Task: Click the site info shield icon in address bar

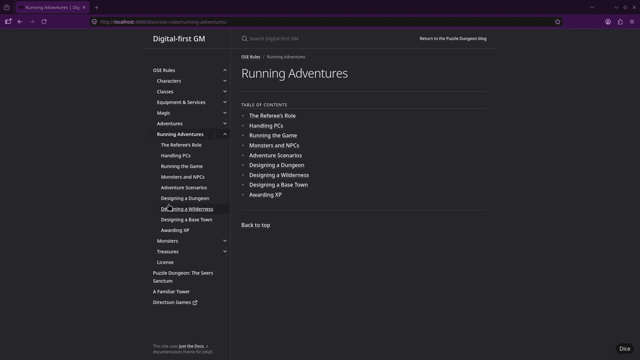Action: (94, 22)
